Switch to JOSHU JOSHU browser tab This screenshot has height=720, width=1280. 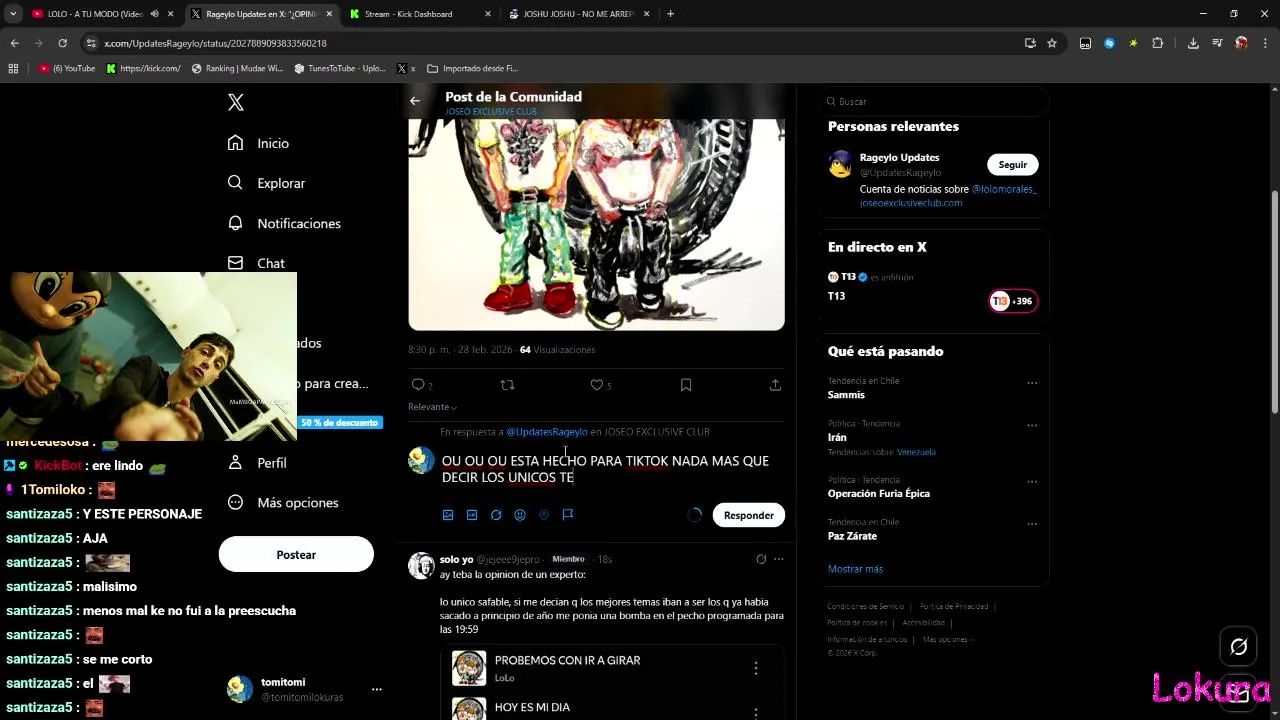pyautogui.click(x=578, y=14)
